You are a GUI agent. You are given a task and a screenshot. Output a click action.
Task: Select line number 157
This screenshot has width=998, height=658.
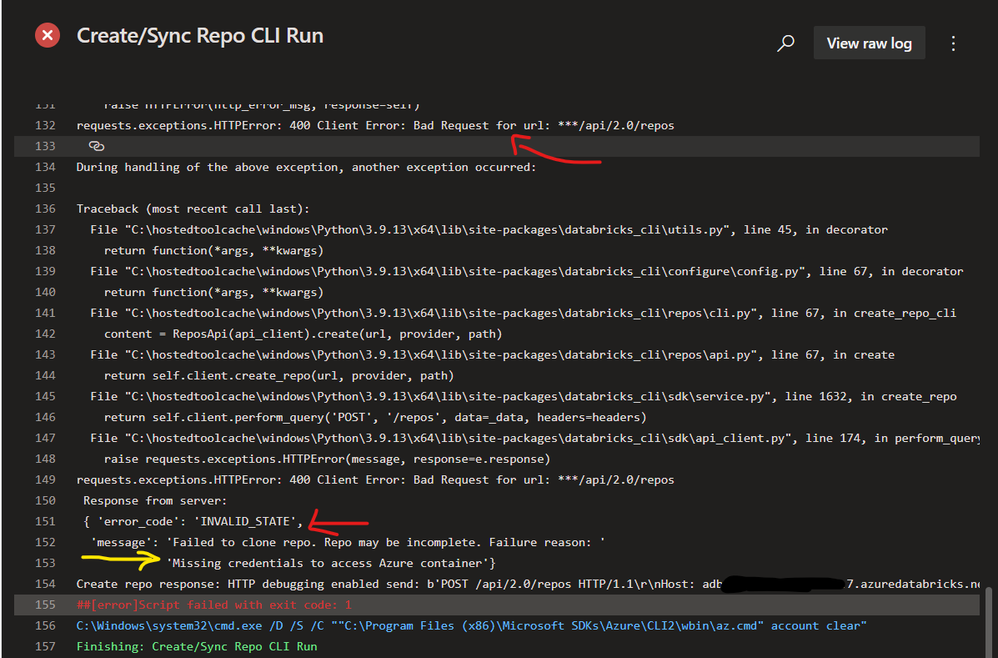pyautogui.click(x=43, y=647)
